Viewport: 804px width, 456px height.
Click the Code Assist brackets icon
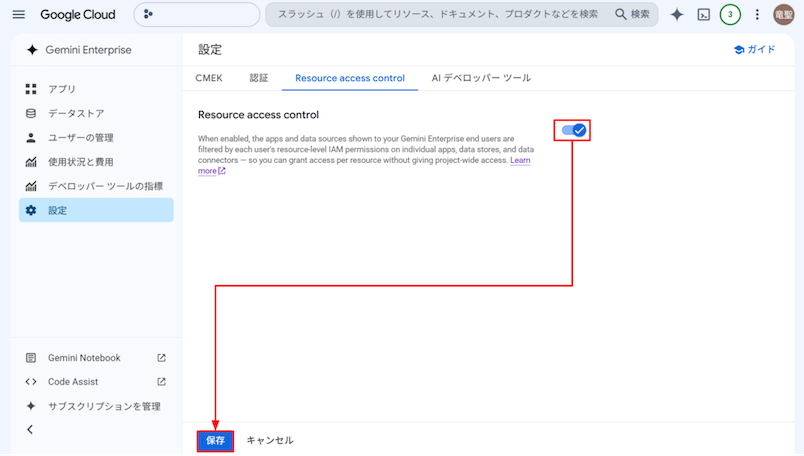(x=31, y=382)
